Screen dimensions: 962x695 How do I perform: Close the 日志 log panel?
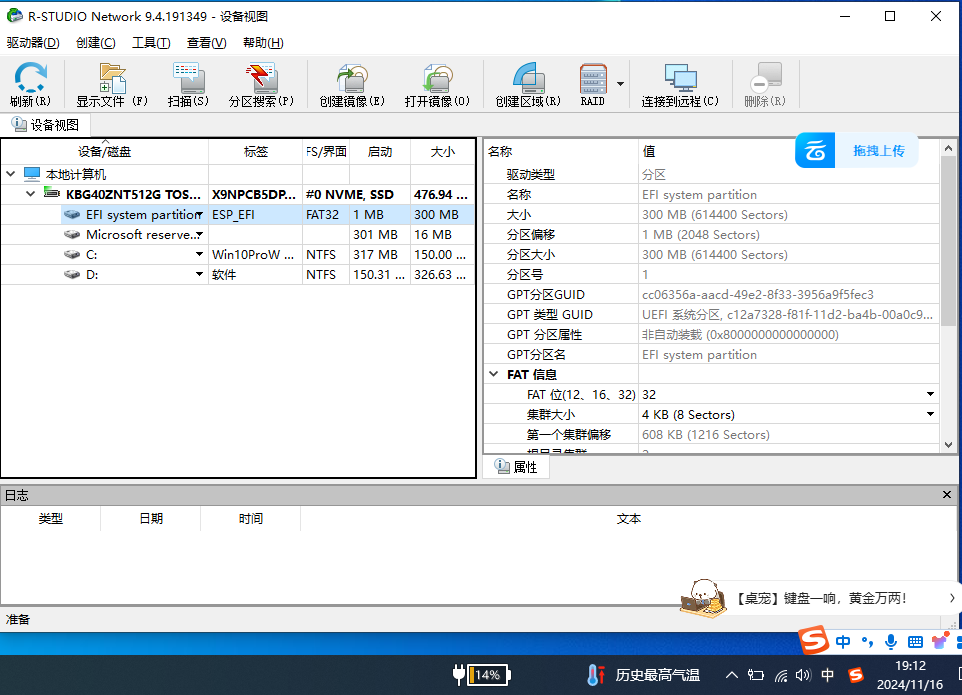pyautogui.click(x=948, y=495)
